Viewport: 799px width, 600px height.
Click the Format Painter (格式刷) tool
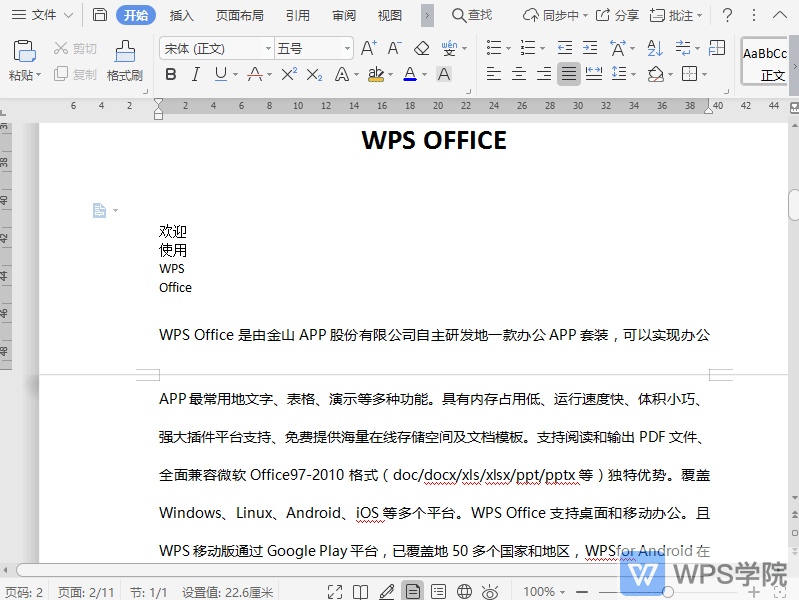pos(125,60)
